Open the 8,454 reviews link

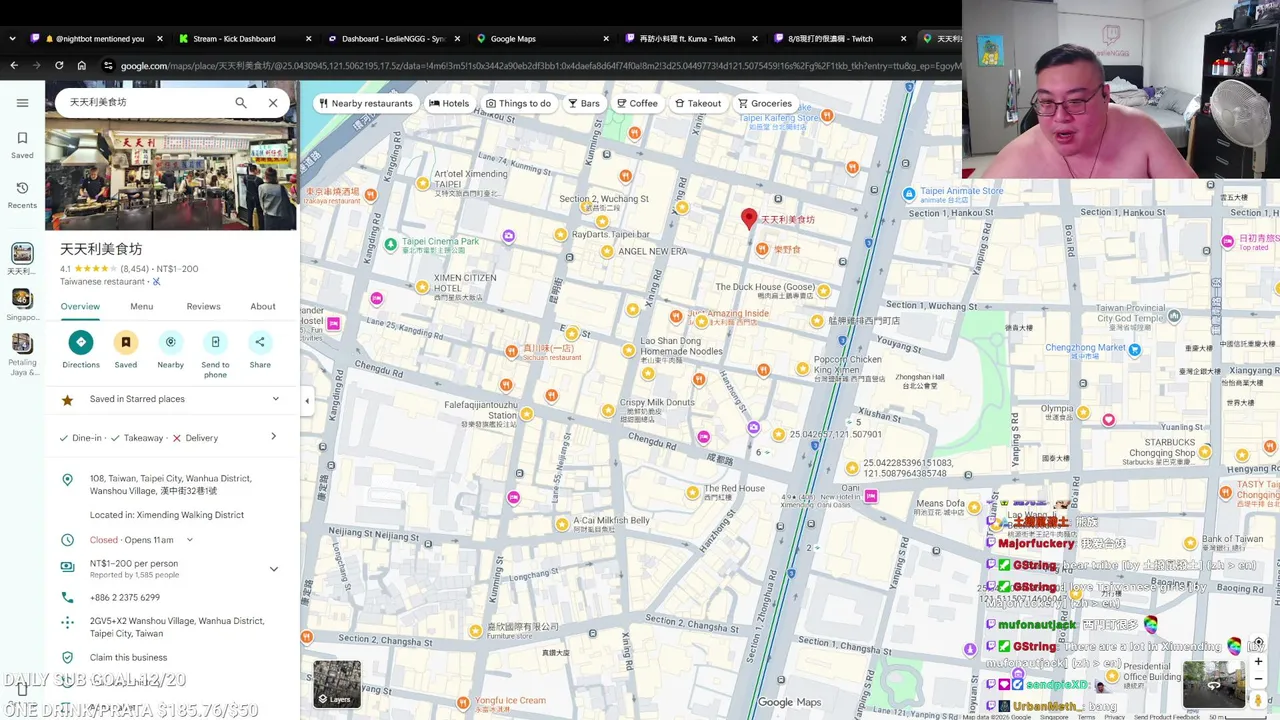[x=134, y=269]
